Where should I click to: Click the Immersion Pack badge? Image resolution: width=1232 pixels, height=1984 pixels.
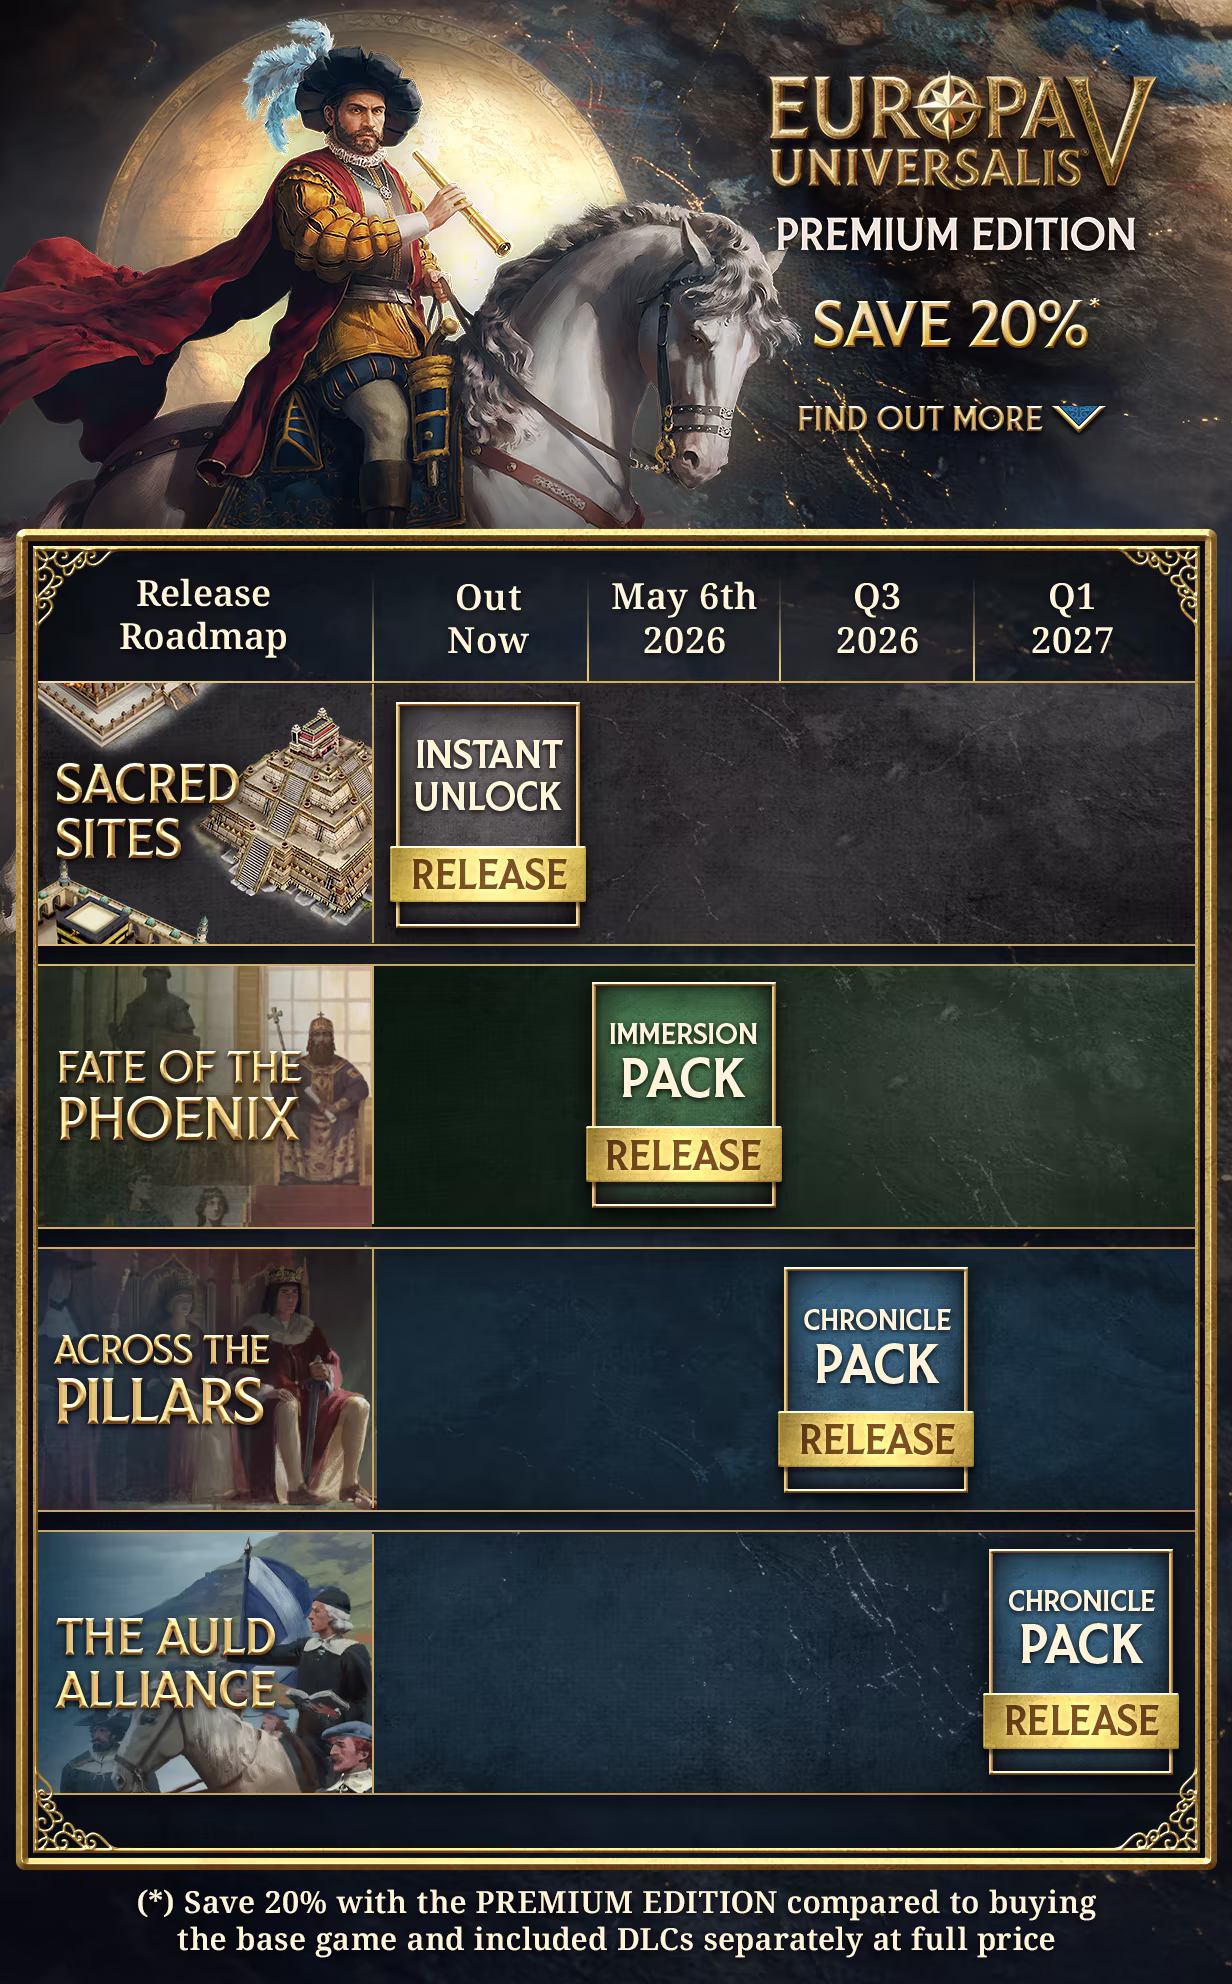pyautogui.click(x=684, y=1095)
